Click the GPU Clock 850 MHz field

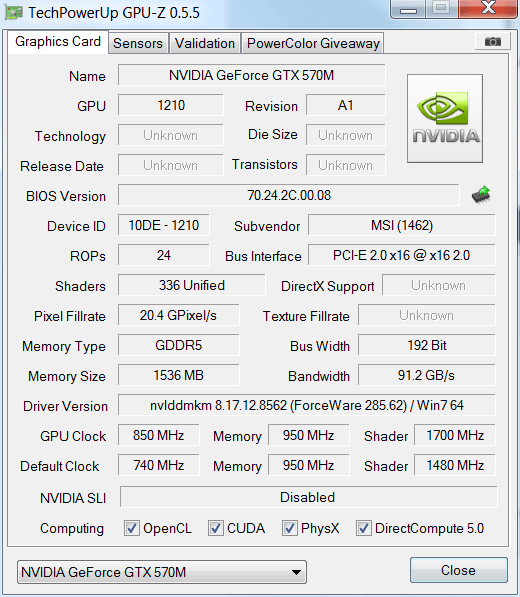pyautogui.click(x=158, y=435)
